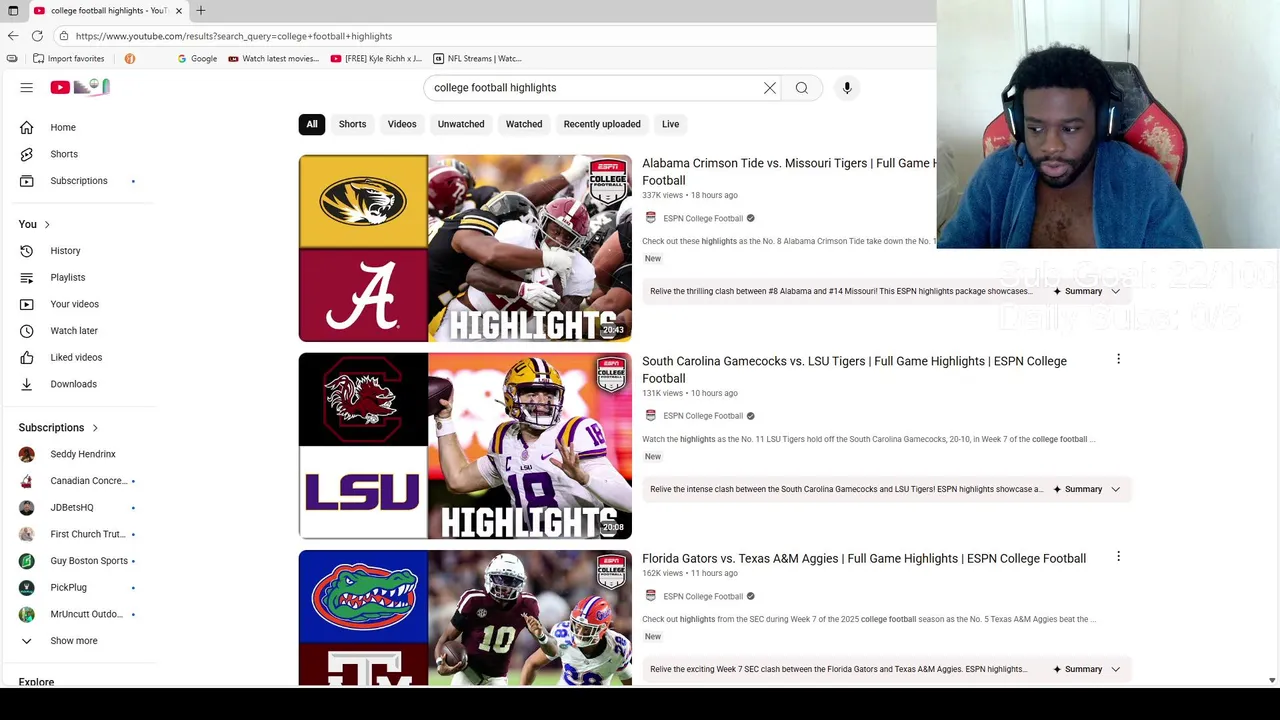Viewport: 1280px width, 720px height.
Task: Open Subscriptions in the sidebar
Action: tap(80, 181)
